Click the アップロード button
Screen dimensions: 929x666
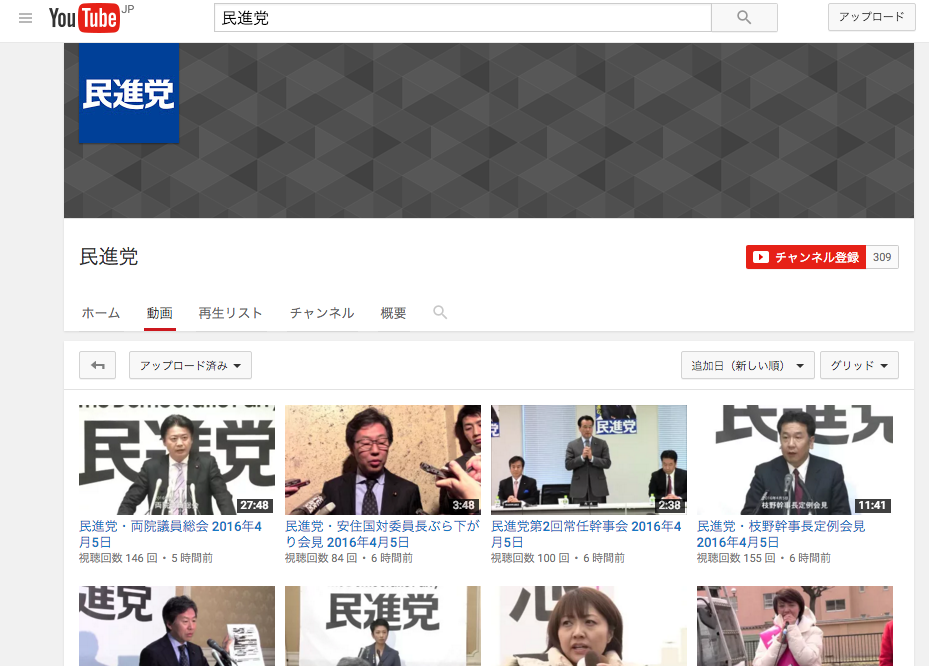click(871, 17)
